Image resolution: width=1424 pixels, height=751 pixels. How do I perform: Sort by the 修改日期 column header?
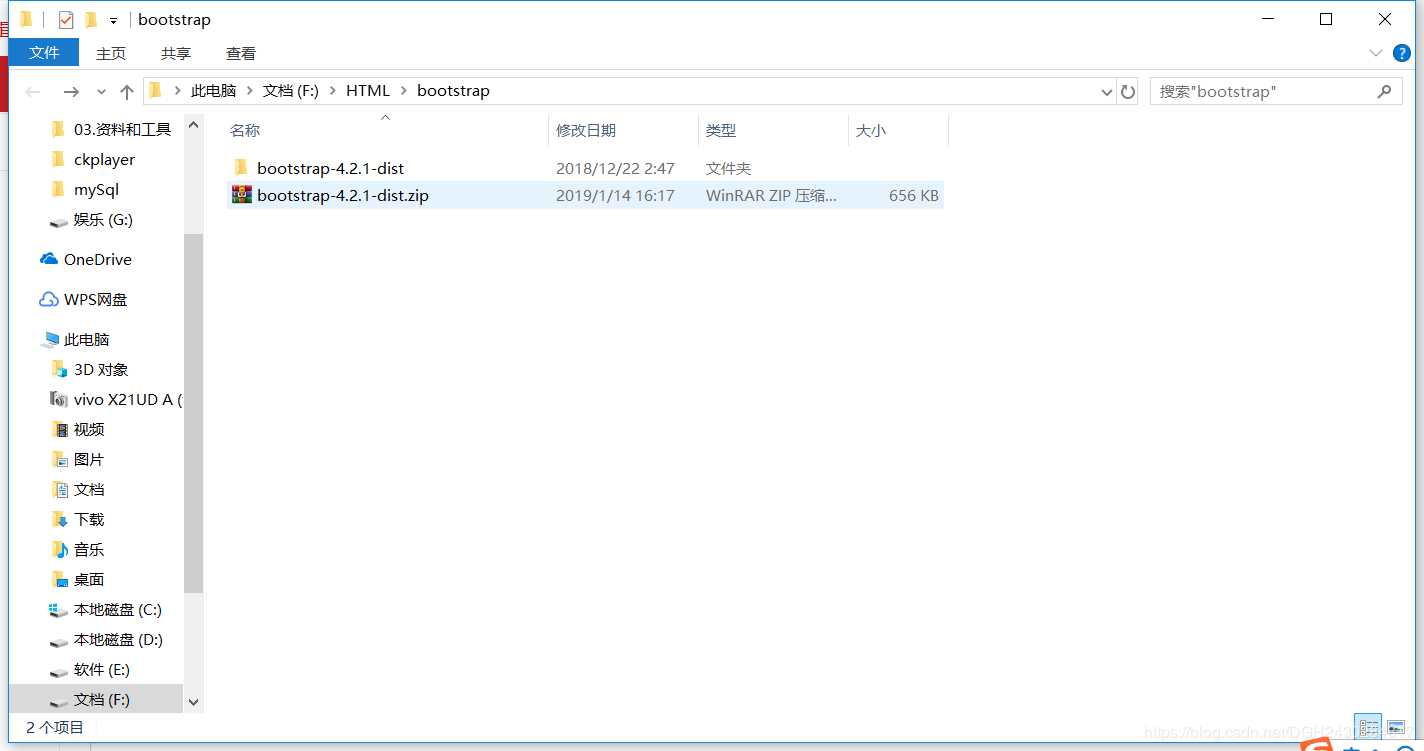[x=586, y=131]
